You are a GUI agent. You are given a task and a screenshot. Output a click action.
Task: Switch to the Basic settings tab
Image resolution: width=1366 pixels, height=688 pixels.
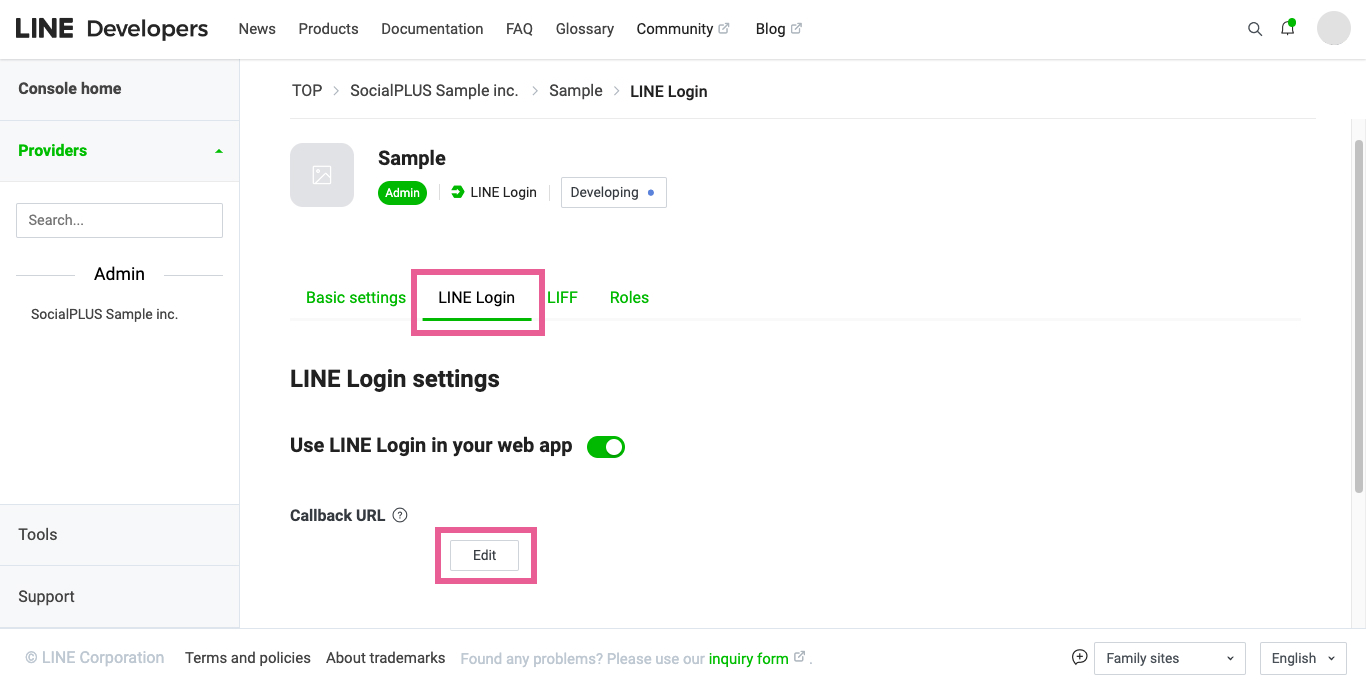click(x=356, y=297)
